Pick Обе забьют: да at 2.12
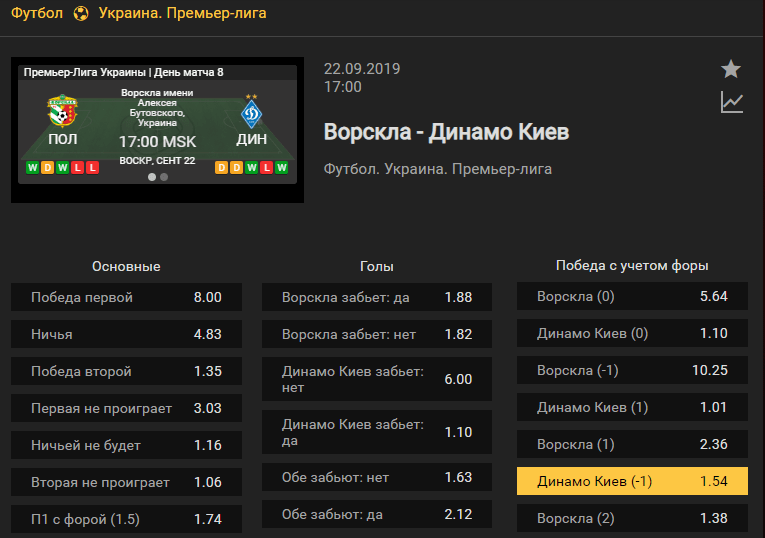765x538 pixels. (x=377, y=514)
